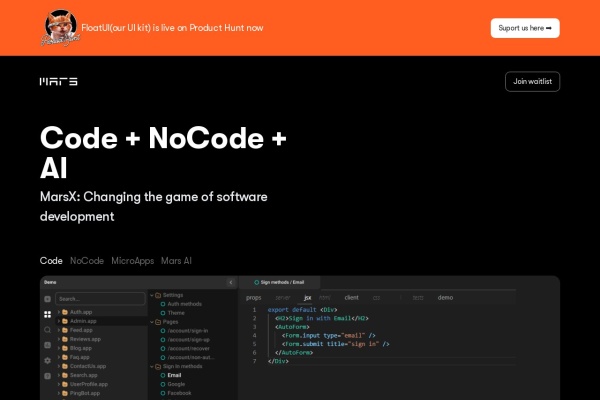
Task: Open the demo editor tab
Action: [445, 297]
